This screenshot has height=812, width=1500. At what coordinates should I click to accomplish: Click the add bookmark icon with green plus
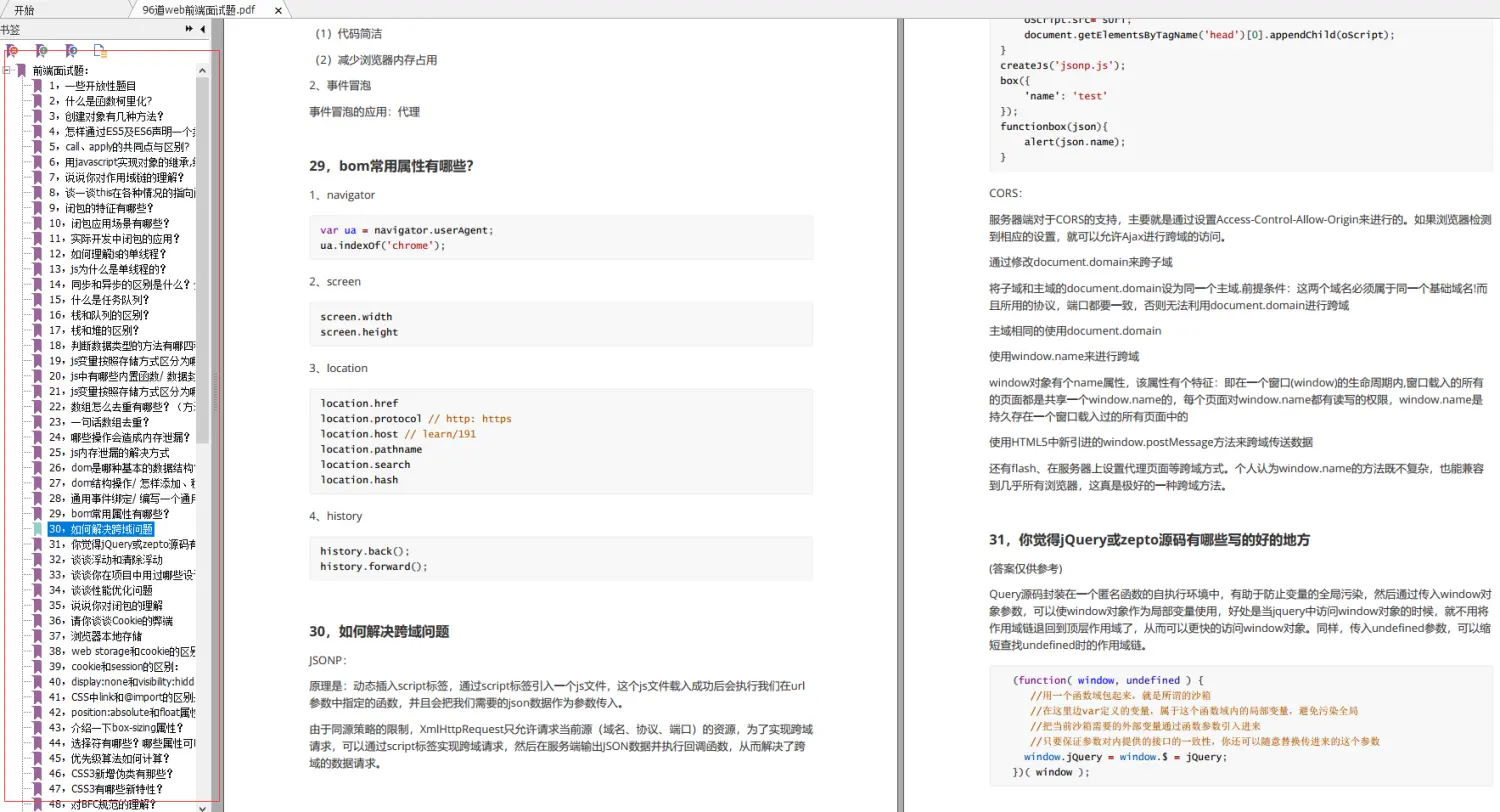pyautogui.click(x=41, y=50)
